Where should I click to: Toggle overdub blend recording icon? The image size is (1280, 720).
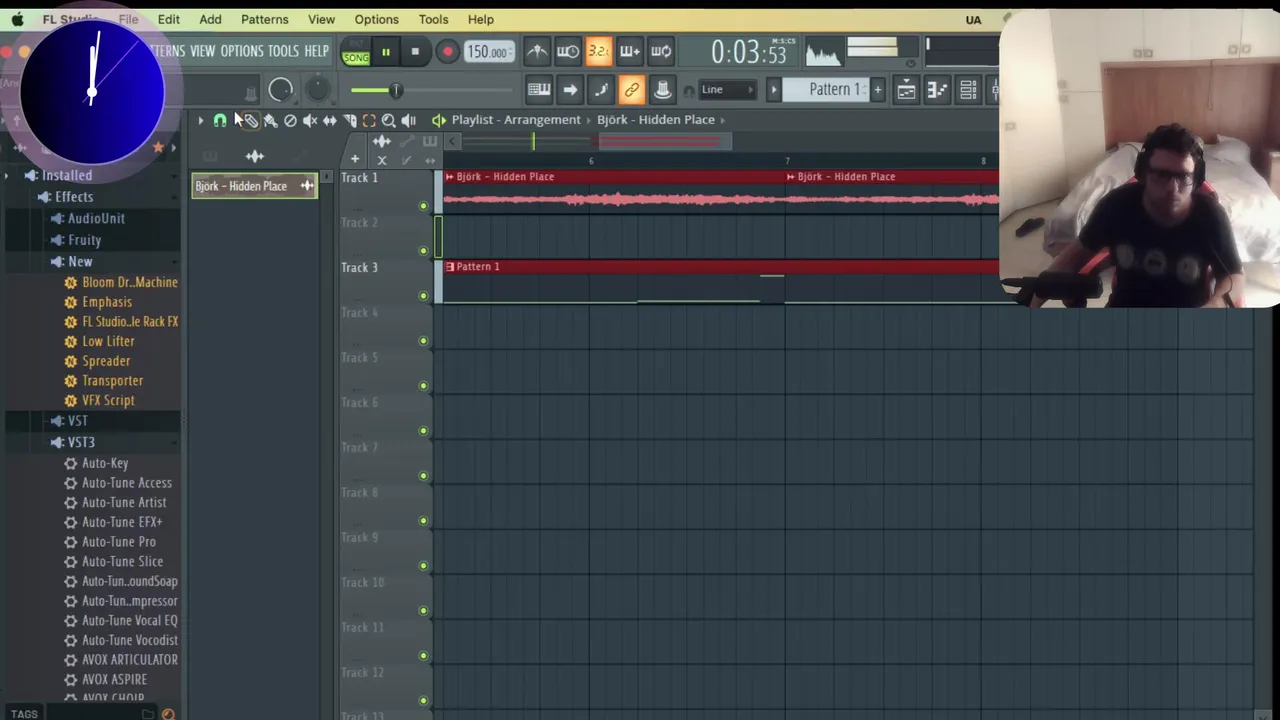[630, 51]
